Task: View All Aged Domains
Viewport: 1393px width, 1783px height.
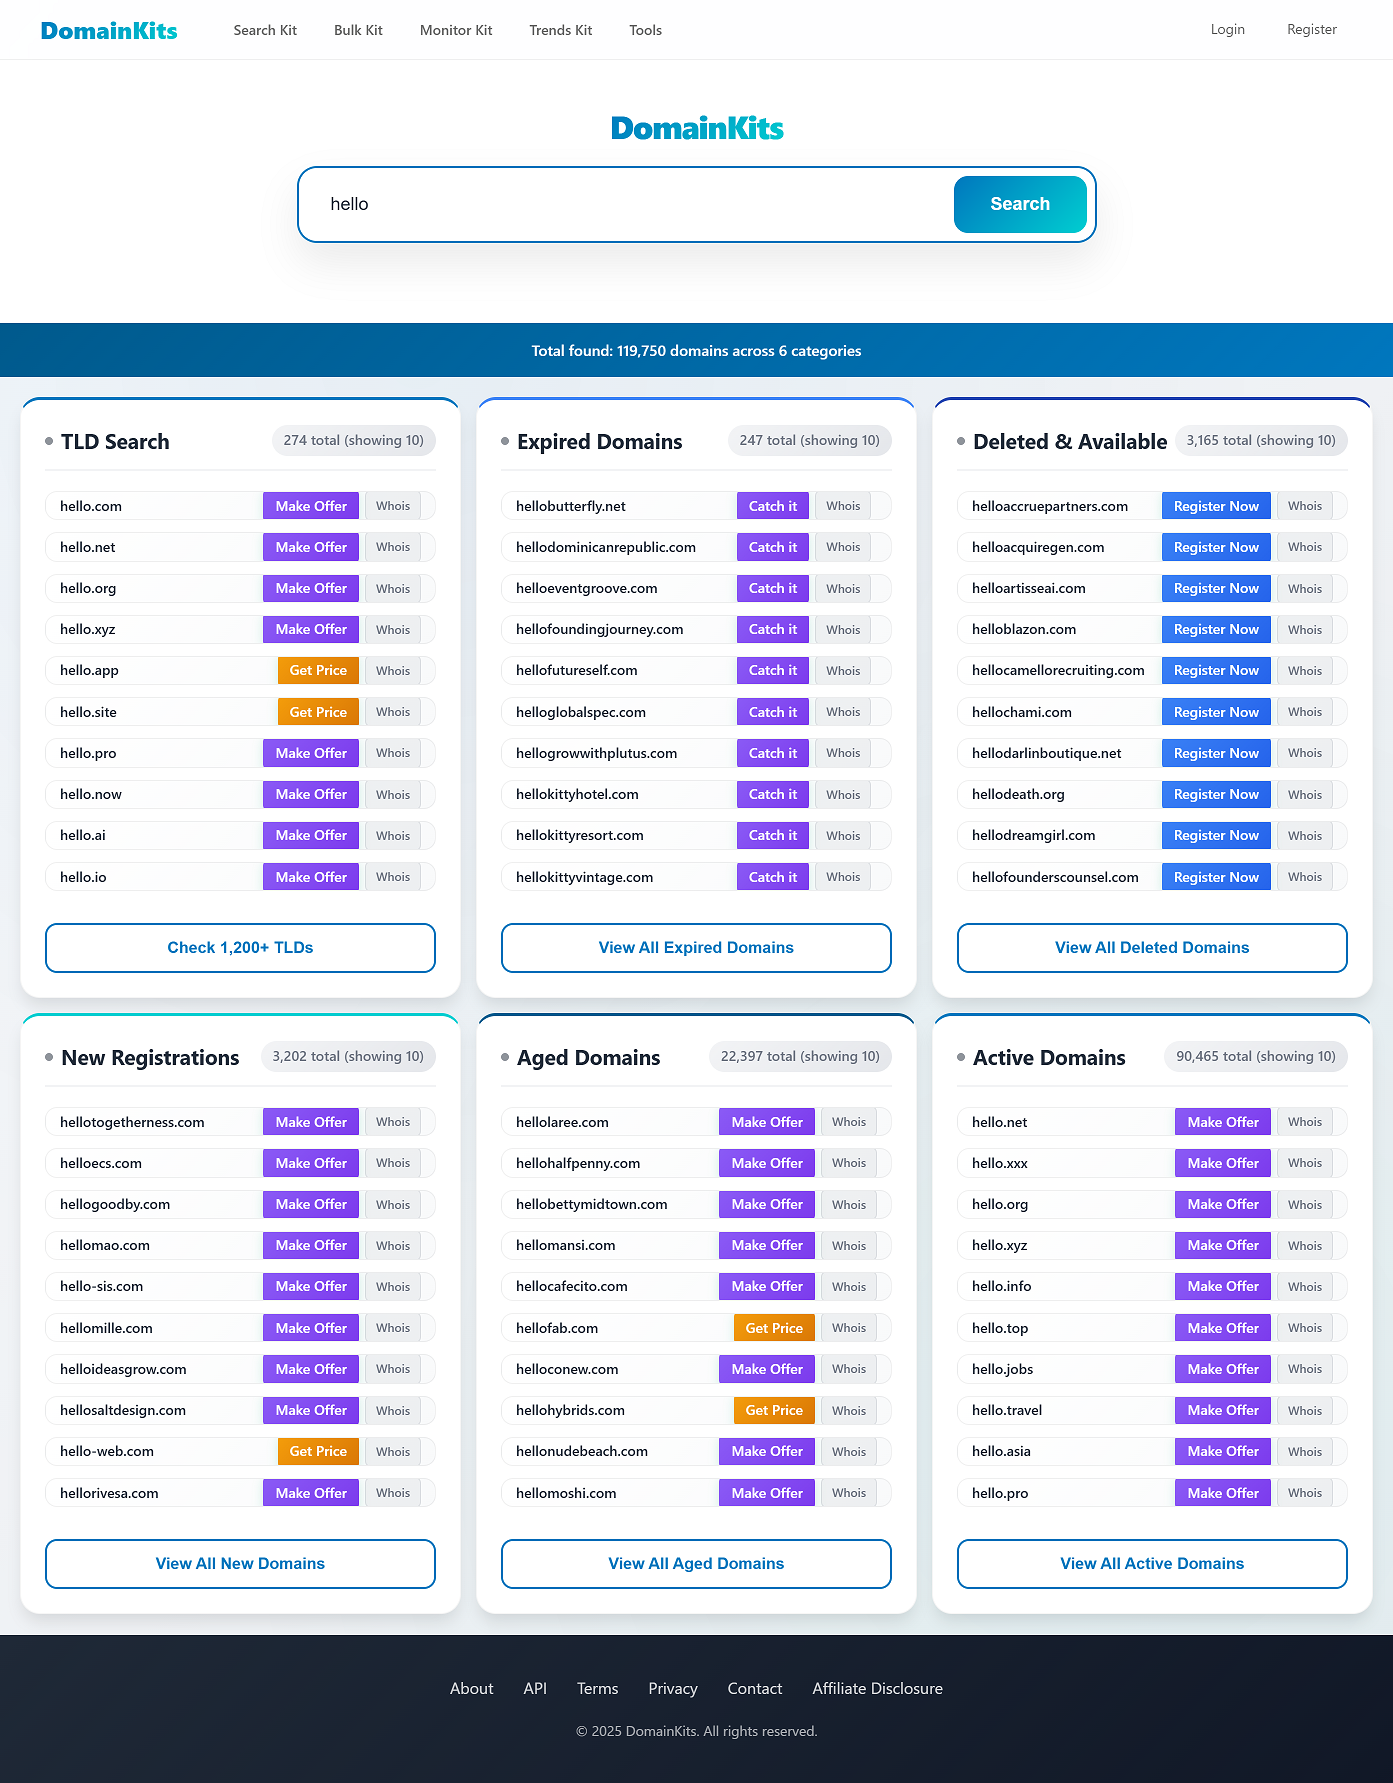Action: pyautogui.click(x=696, y=1564)
